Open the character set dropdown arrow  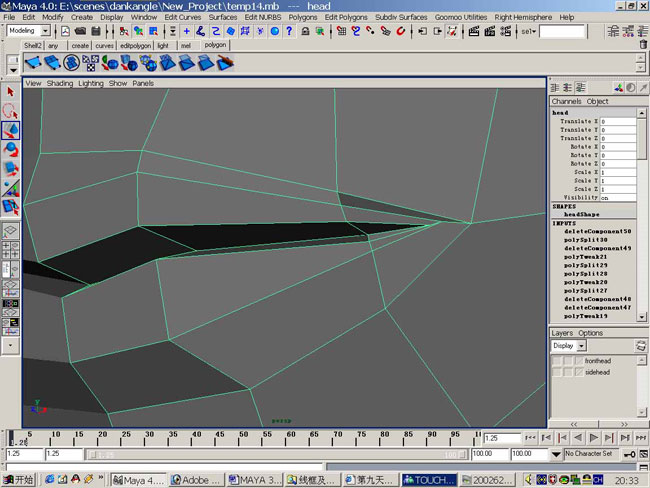click(556, 454)
